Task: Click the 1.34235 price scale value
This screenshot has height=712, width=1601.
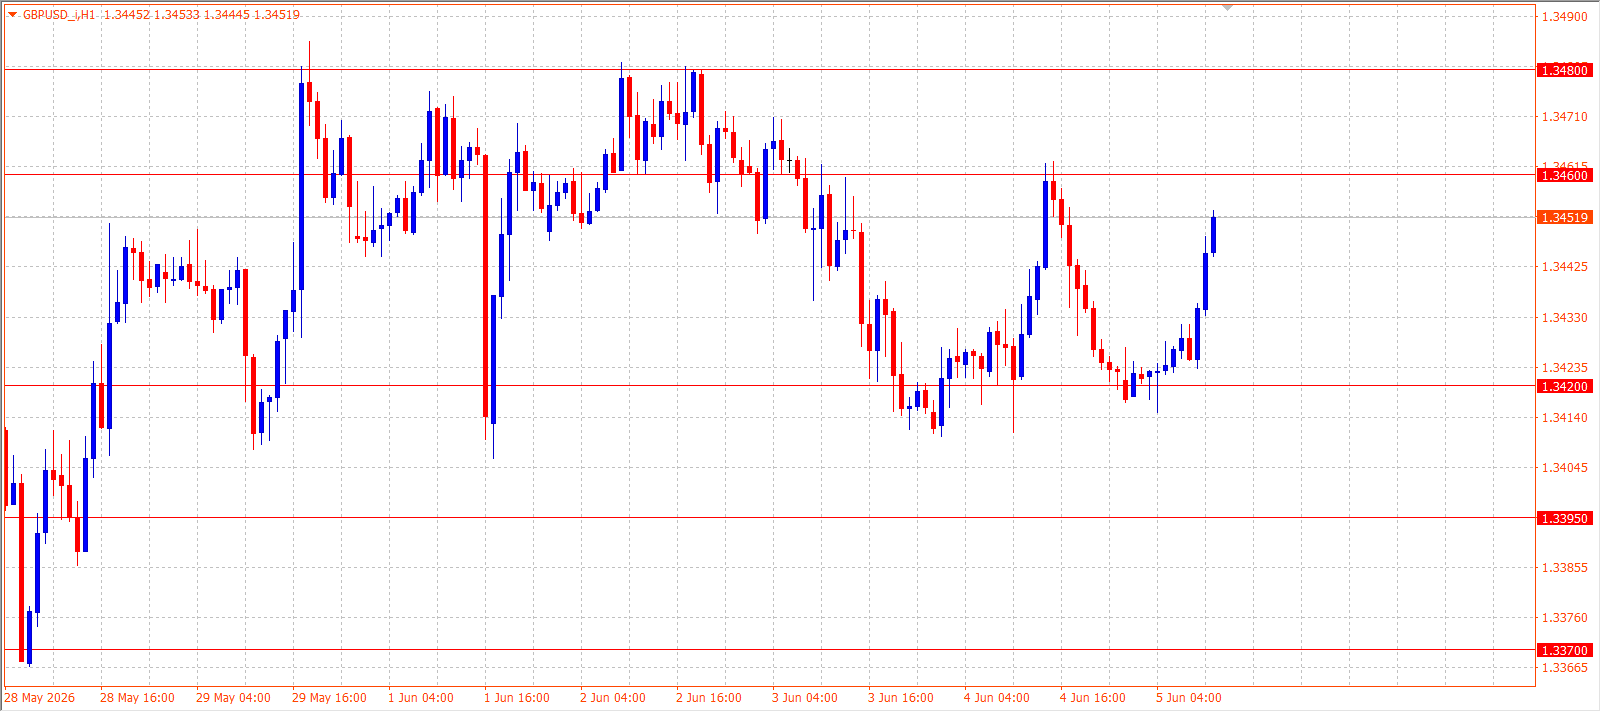Action: tap(1564, 368)
